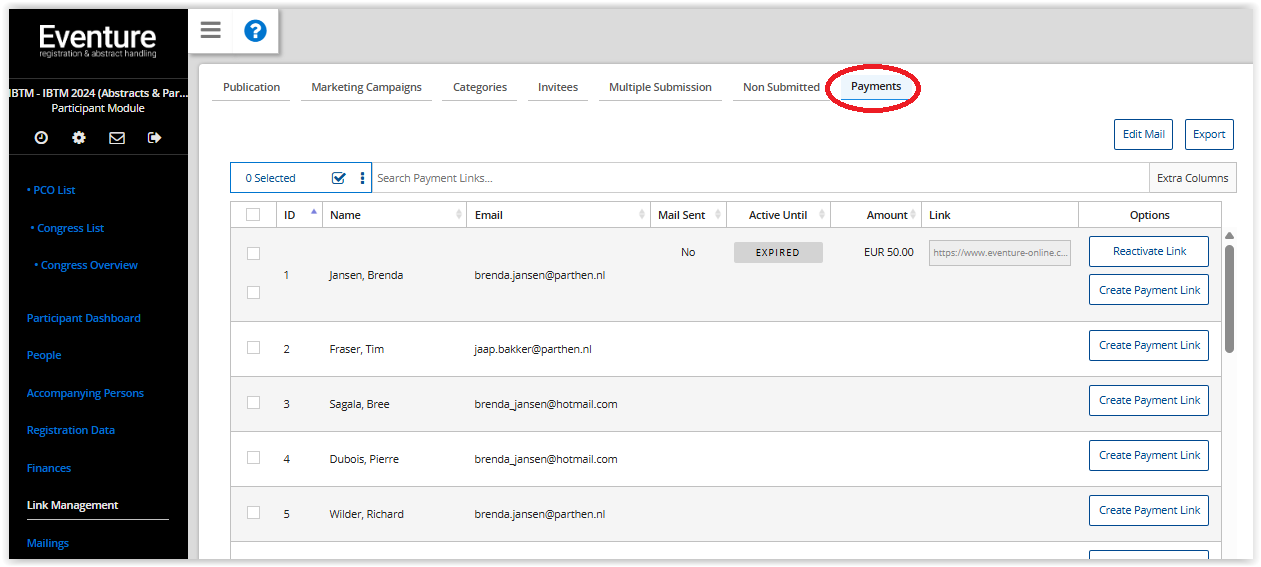Create Payment Link for Wilder, Richard
Image resolution: width=1261 pixels, height=567 pixels.
click(x=1149, y=510)
